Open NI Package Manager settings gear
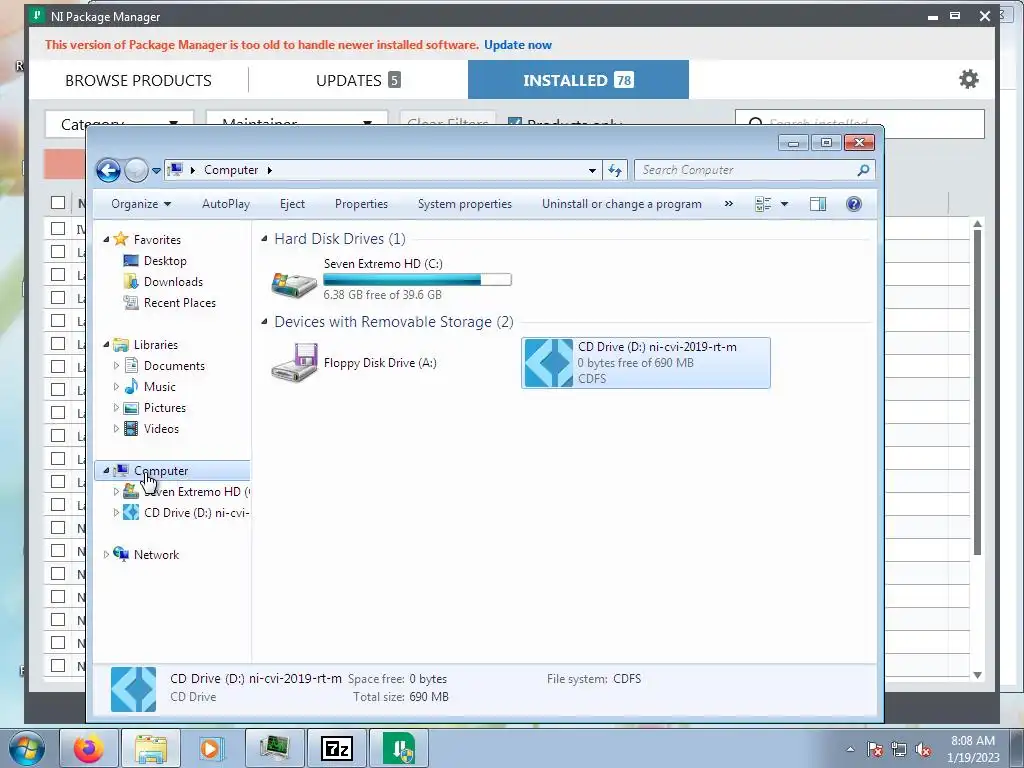The width and height of the screenshot is (1024, 768). tap(968, 79)
